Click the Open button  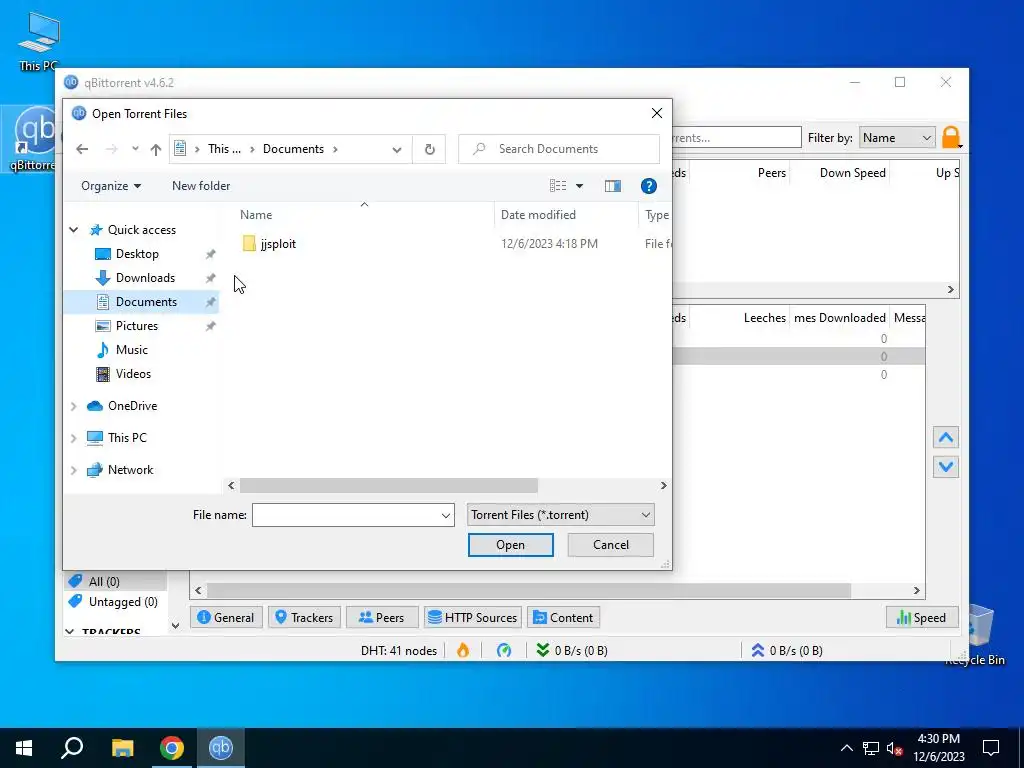pyautogui.click(x=511, y=545)
